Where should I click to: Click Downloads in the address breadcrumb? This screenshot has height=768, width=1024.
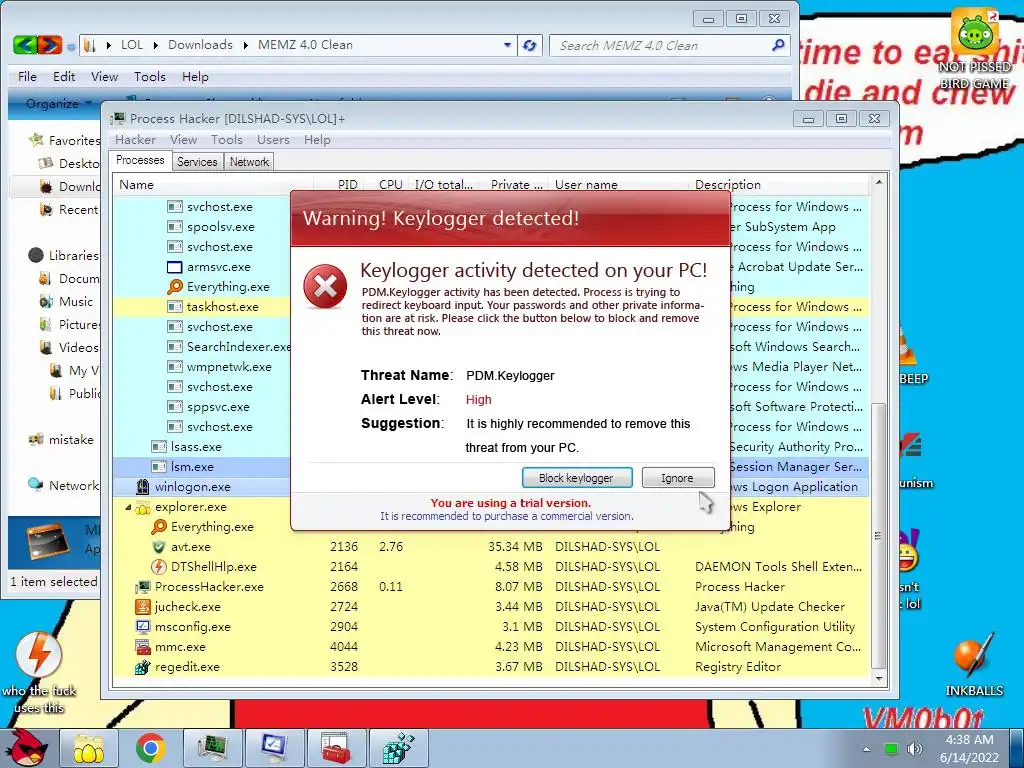pyautogui.click(x=200, y=44)
